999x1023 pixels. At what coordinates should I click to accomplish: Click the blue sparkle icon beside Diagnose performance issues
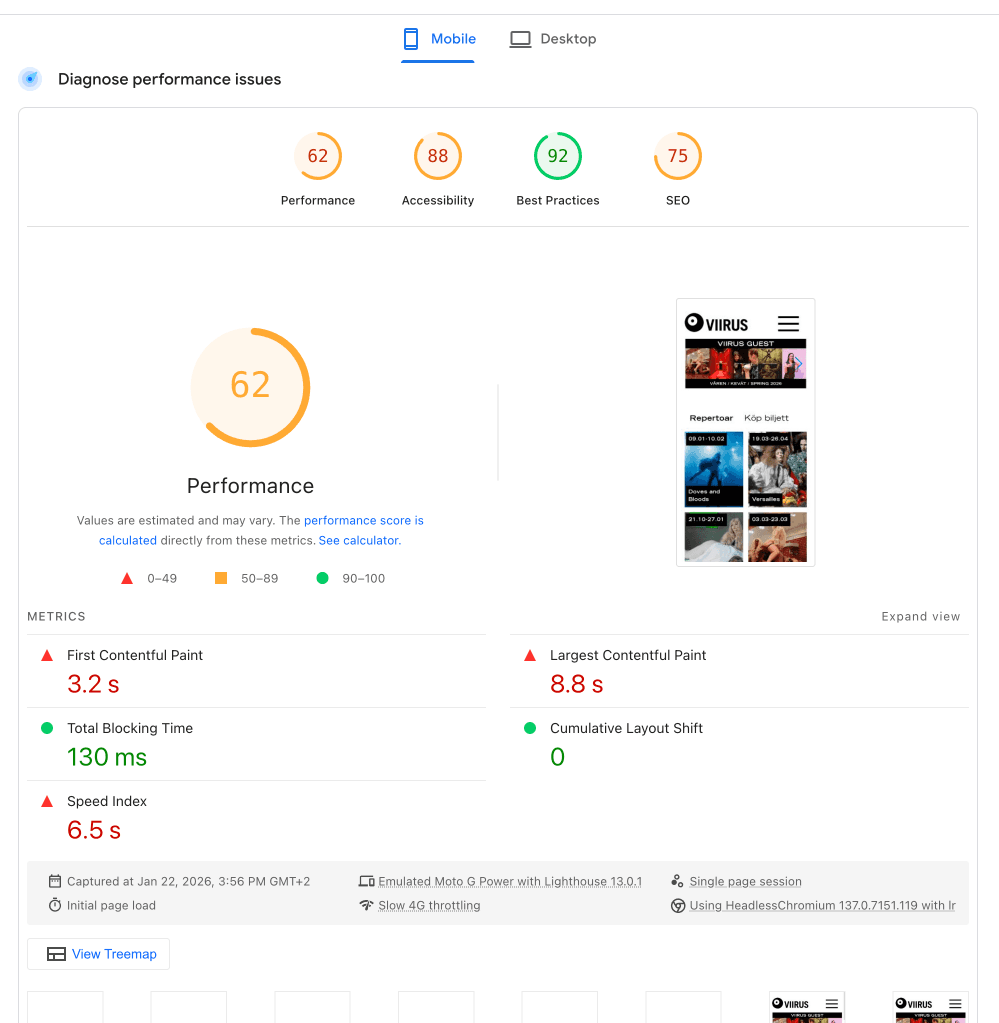click(30, 78)
